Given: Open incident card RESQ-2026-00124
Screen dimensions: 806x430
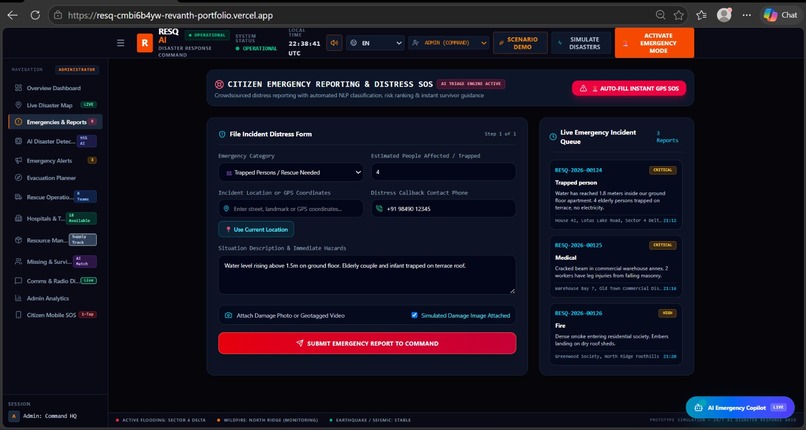Looking at the screenshot, I should [616, 195].
